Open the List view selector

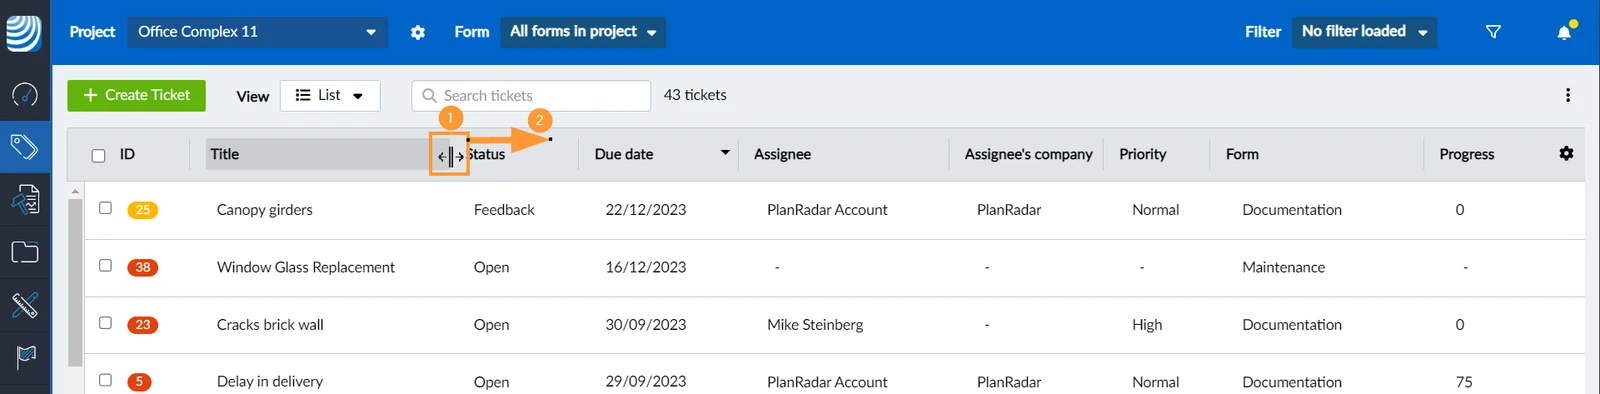pyautogui.click(x=330, y=95)
